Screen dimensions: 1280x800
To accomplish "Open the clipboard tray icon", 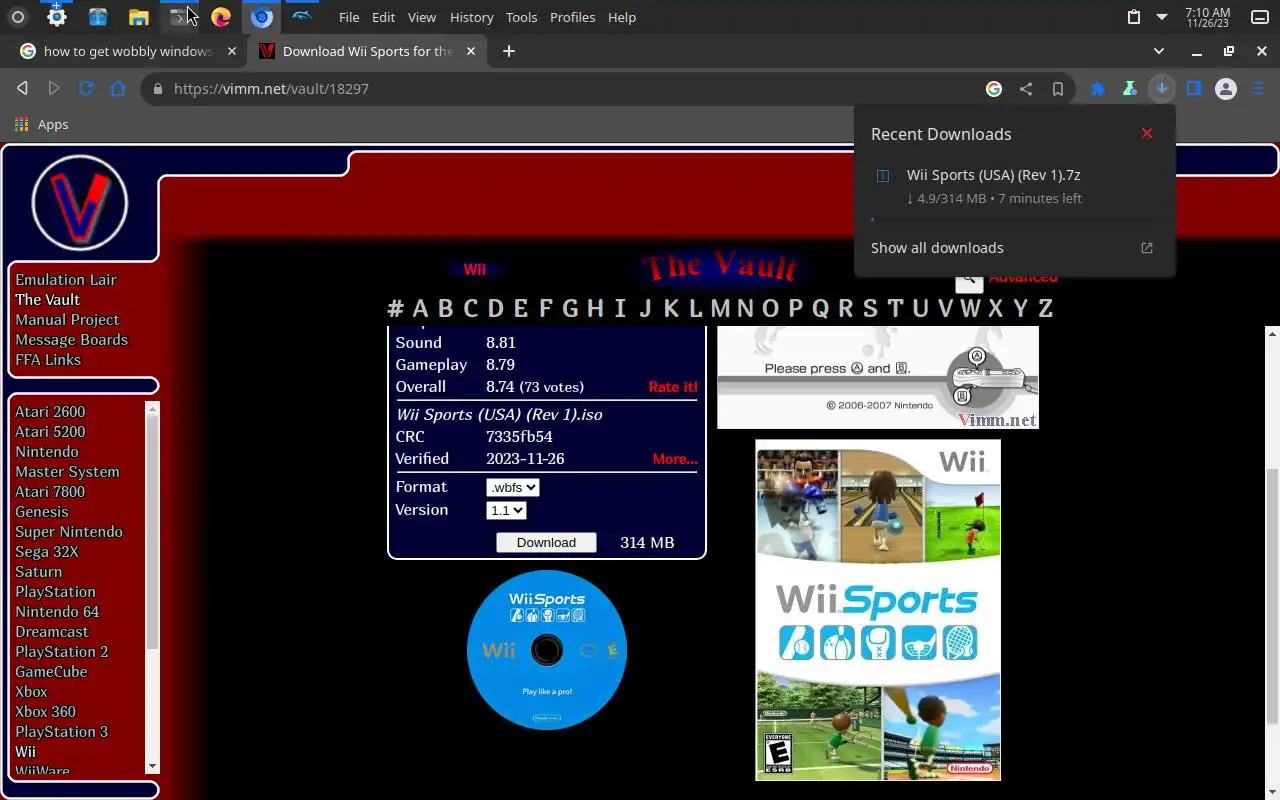I will (x=1133, y=17).
